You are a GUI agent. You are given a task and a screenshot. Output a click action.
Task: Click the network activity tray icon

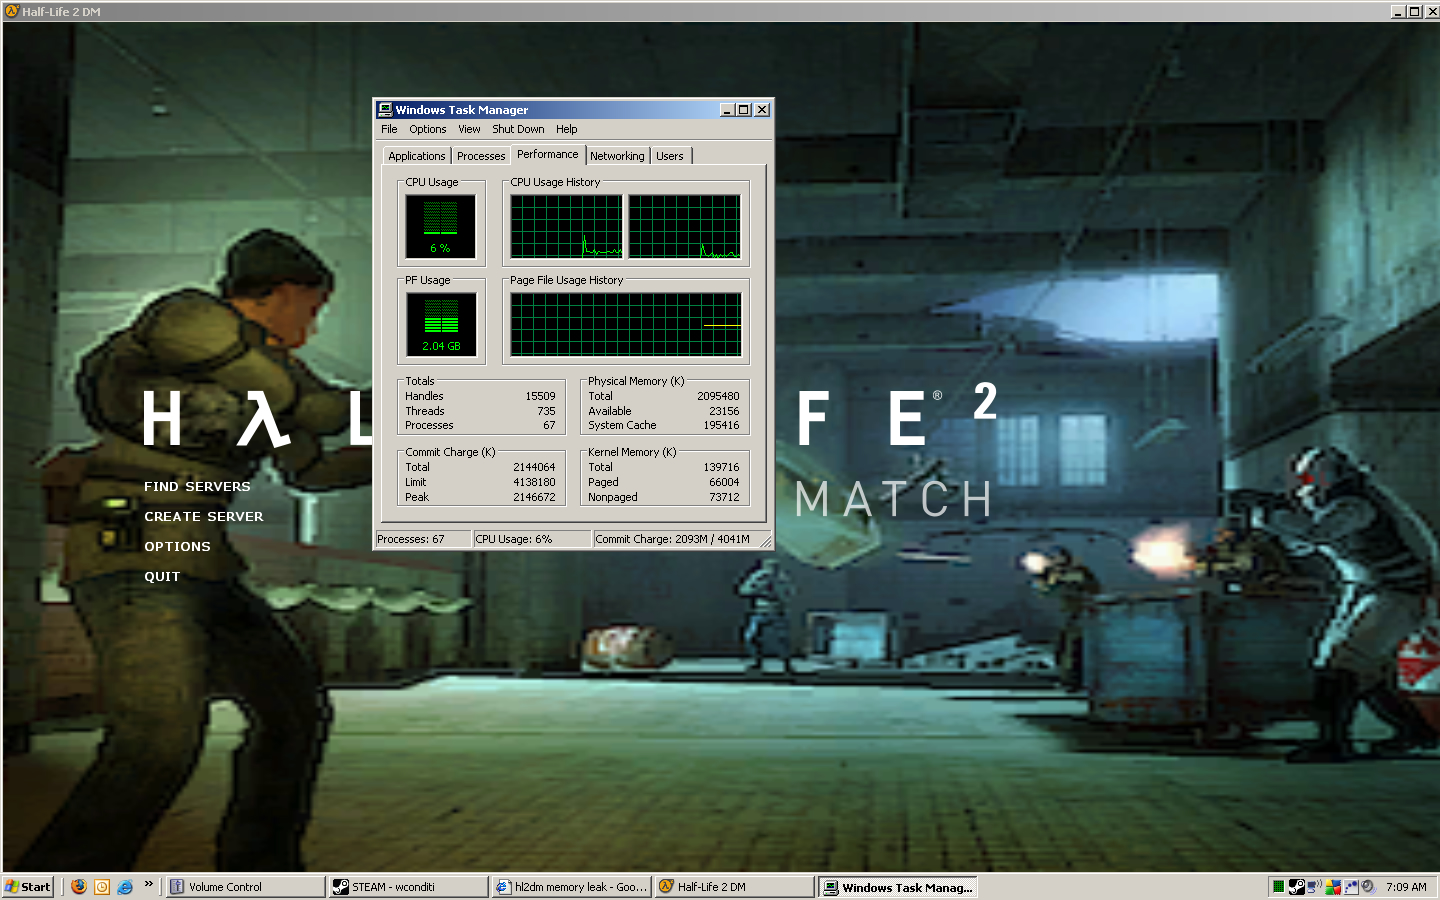[1311, 886]
